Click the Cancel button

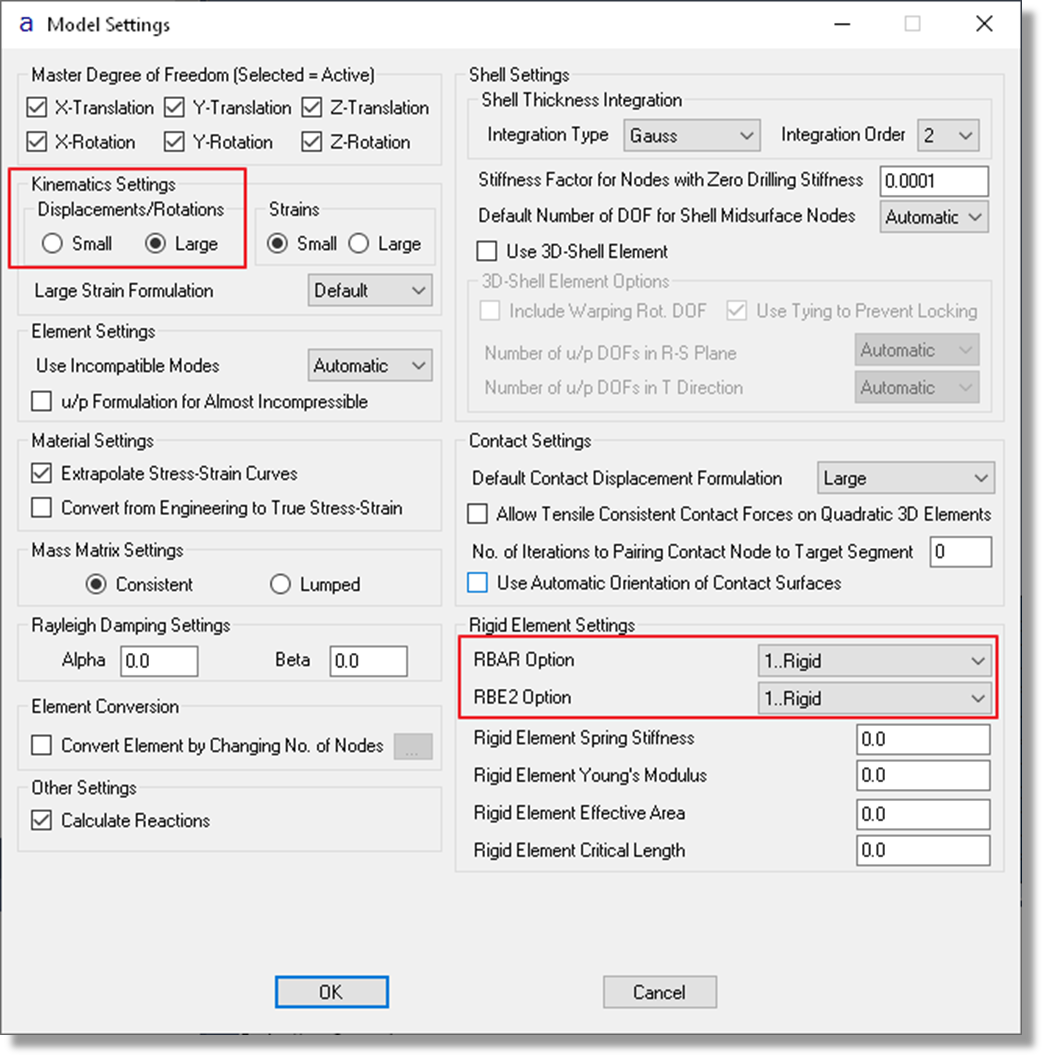tap(659, 992)
